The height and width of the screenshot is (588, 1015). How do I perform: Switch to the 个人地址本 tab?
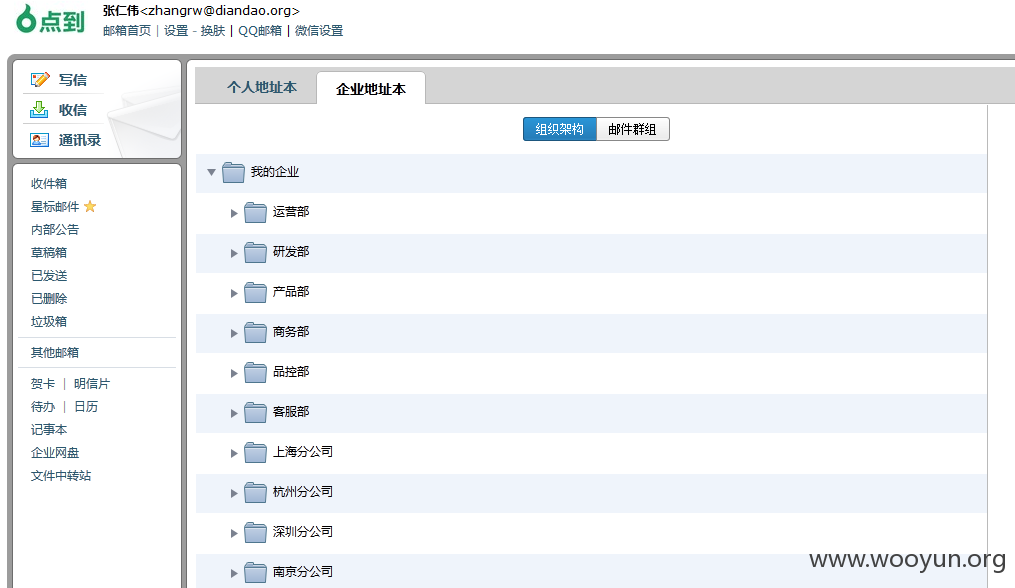click(262, 87)
